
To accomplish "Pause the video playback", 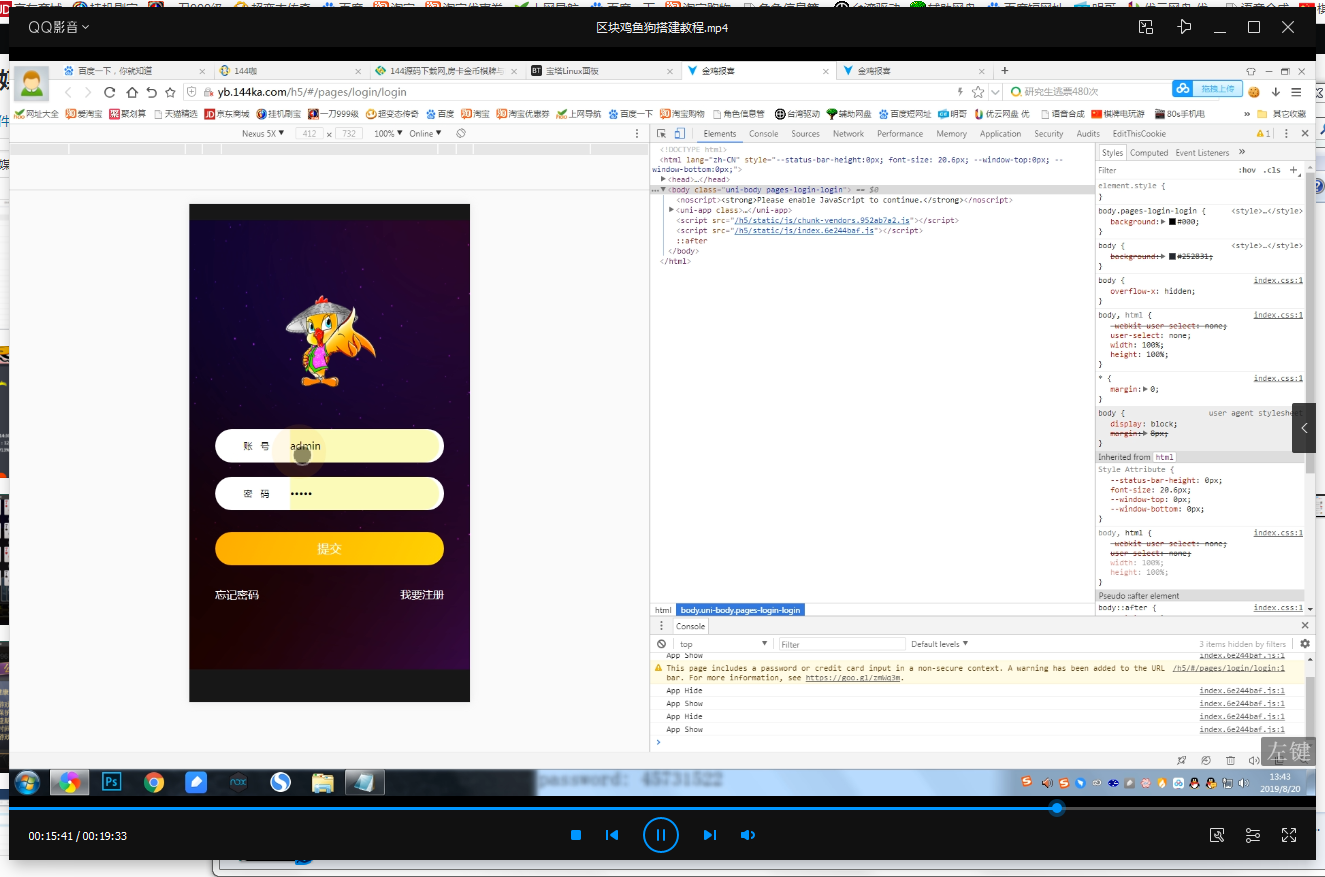I will click(660, 834).
